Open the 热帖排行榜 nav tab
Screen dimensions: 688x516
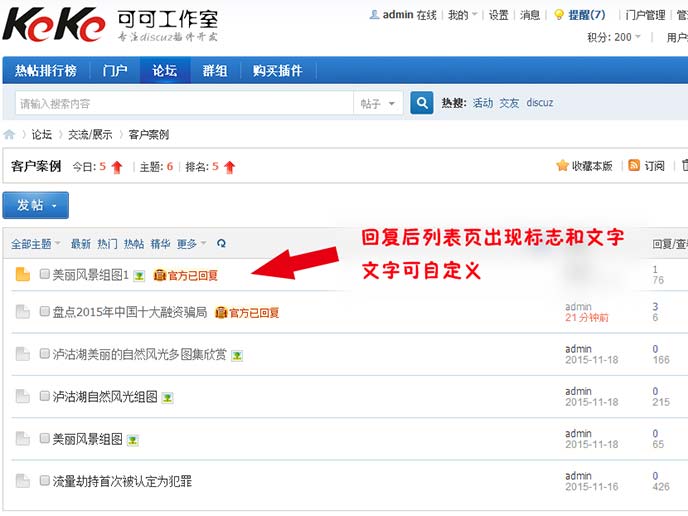tap(46, 70)
